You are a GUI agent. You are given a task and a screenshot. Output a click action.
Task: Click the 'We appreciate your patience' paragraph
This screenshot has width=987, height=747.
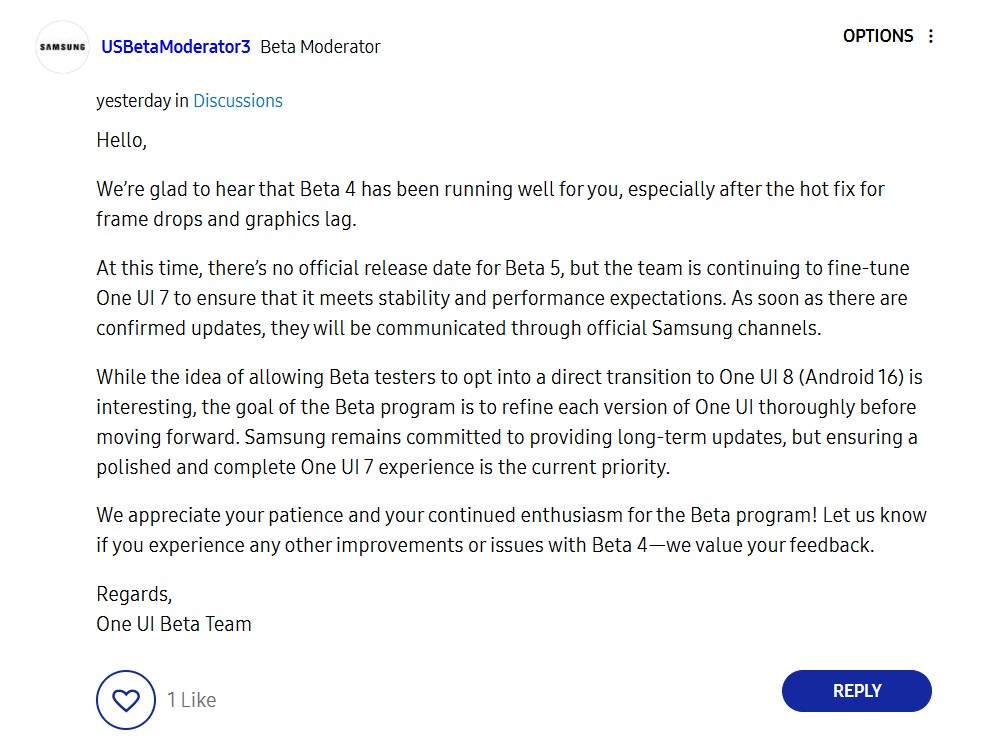pyautogui.click(x=511, y=530)
